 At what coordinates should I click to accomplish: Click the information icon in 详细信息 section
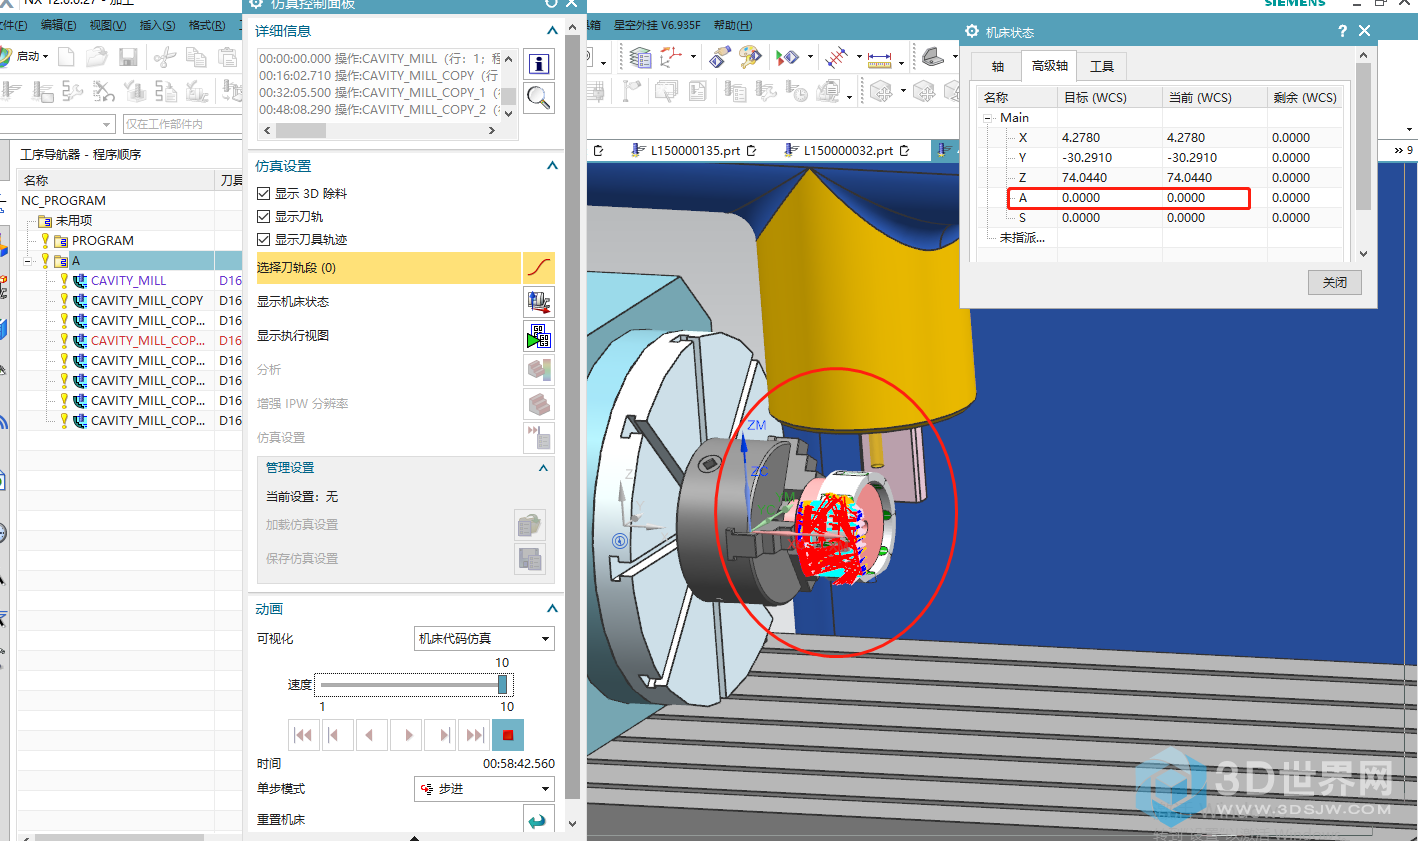tap(539, 65)
